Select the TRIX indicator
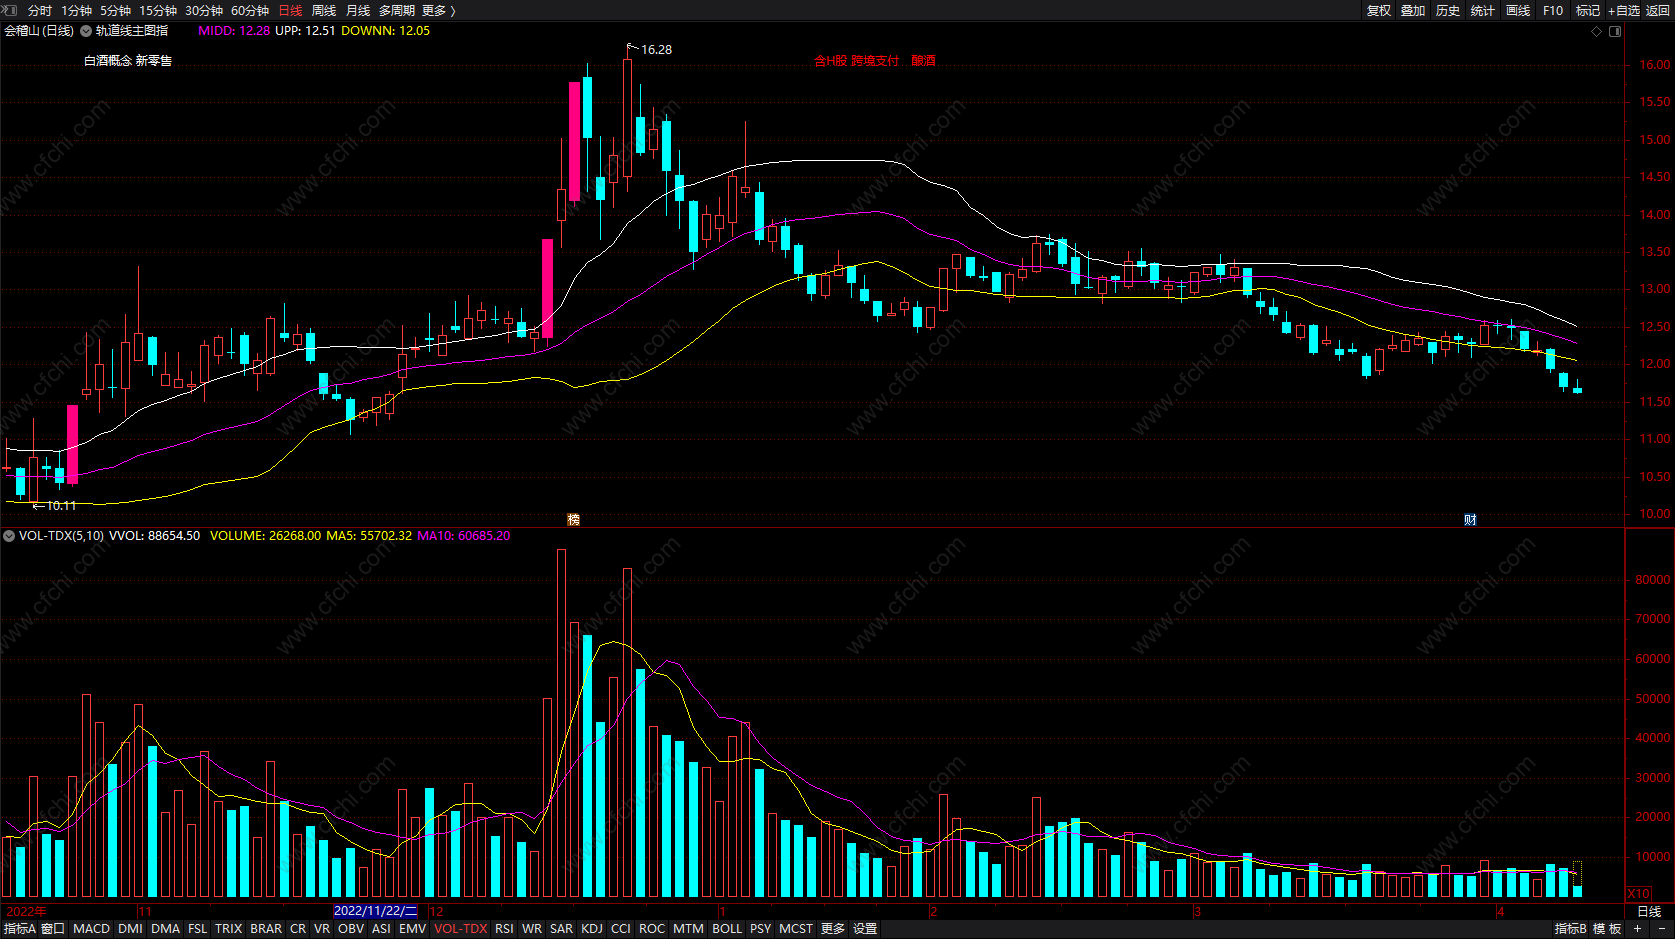 (x=229, y=929)
